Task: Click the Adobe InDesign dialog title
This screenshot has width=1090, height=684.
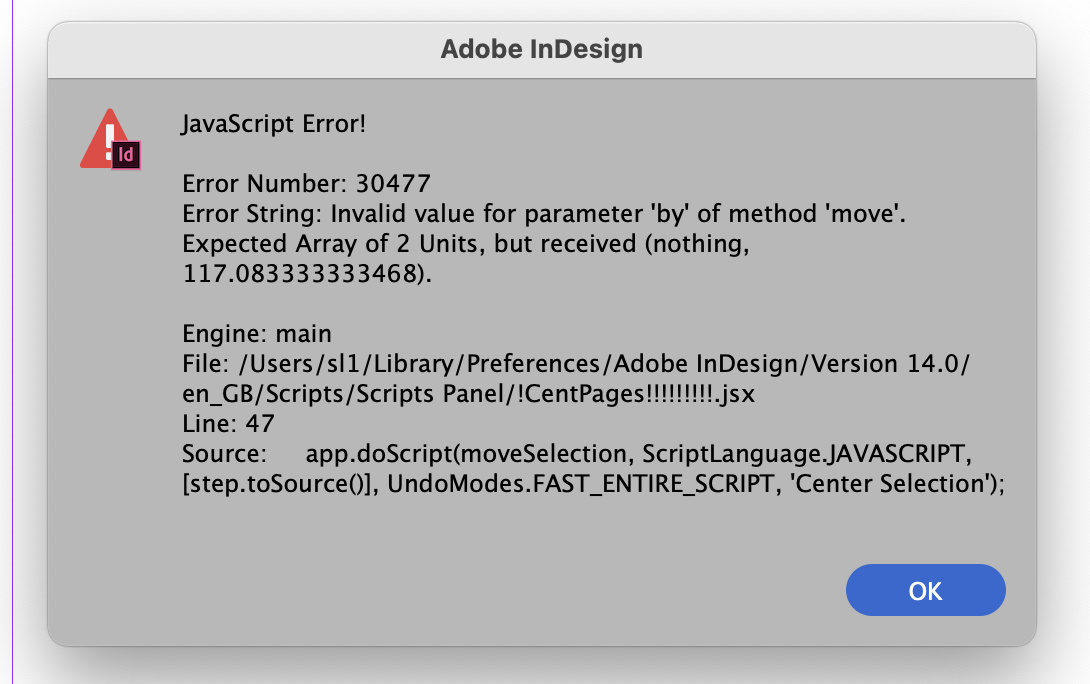Action: pos(542,49)
